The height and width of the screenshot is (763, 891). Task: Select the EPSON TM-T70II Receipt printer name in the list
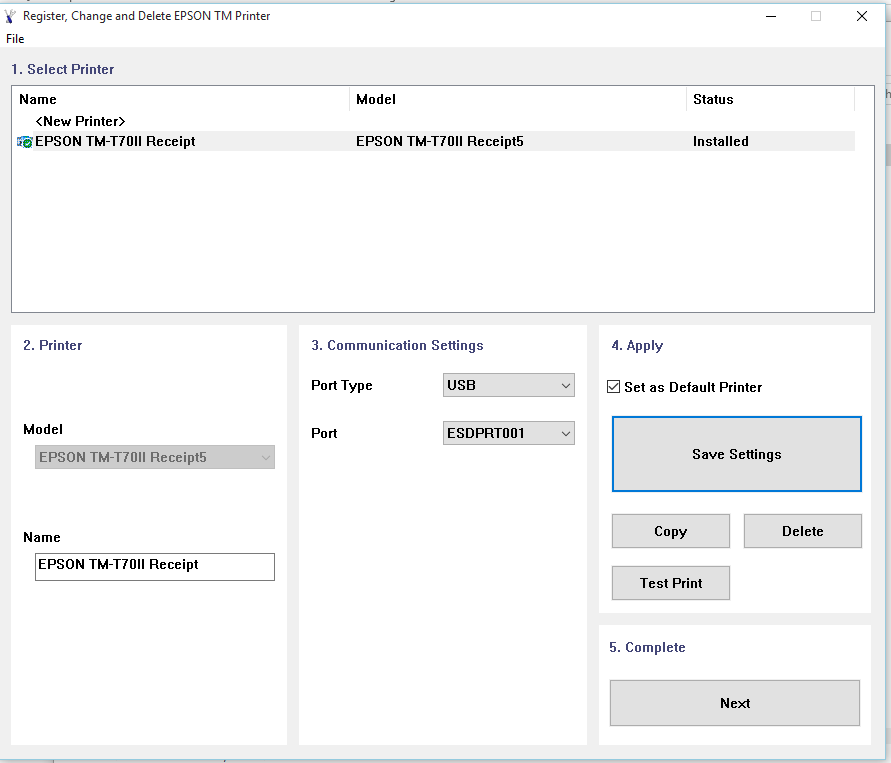coord(115,141)
